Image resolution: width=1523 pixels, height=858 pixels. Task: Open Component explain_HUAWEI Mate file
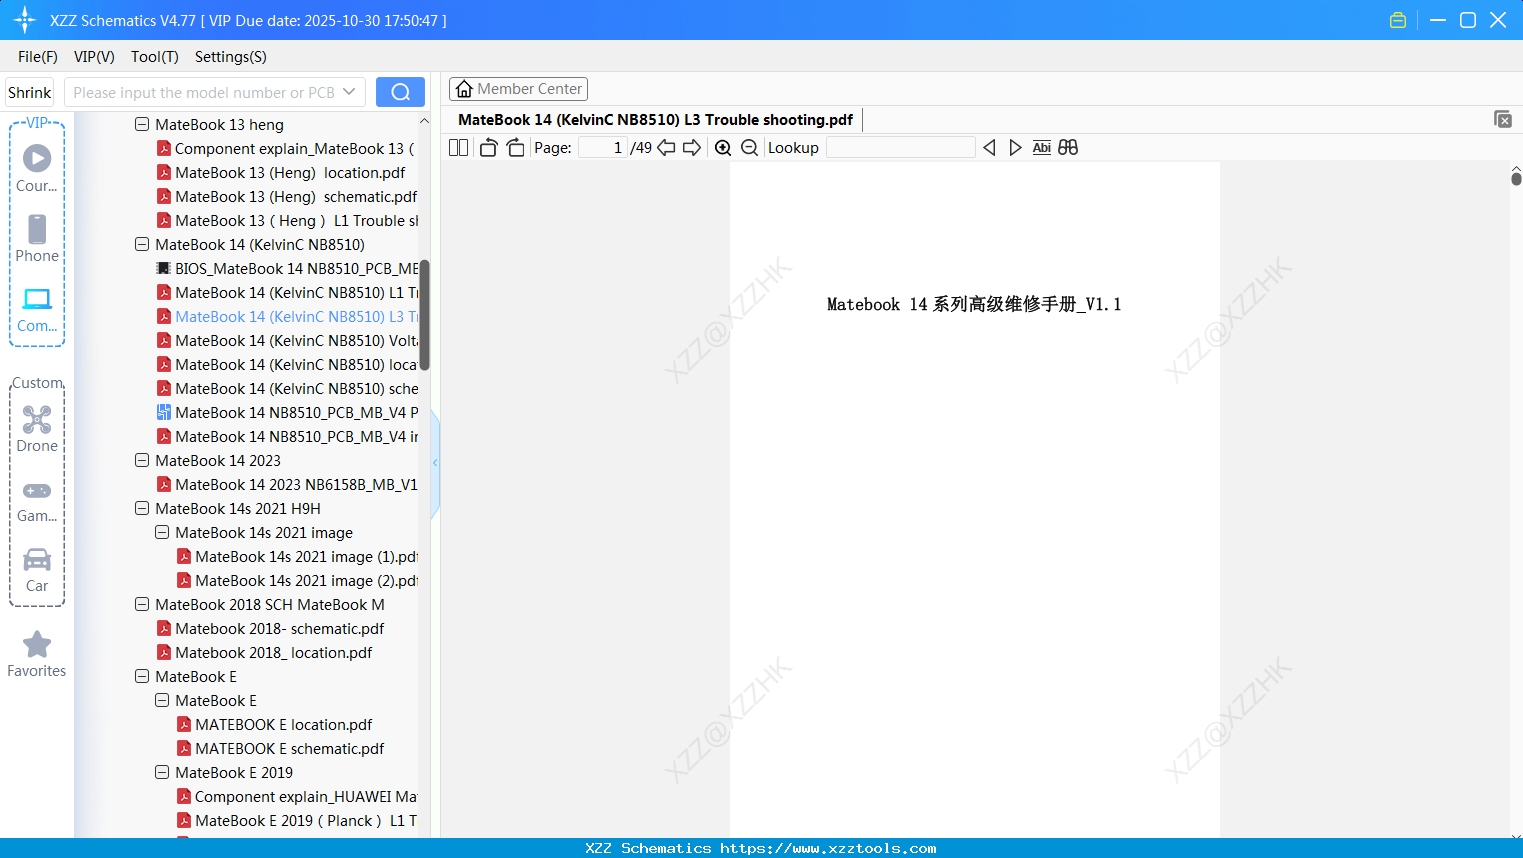tap(298, 797)
